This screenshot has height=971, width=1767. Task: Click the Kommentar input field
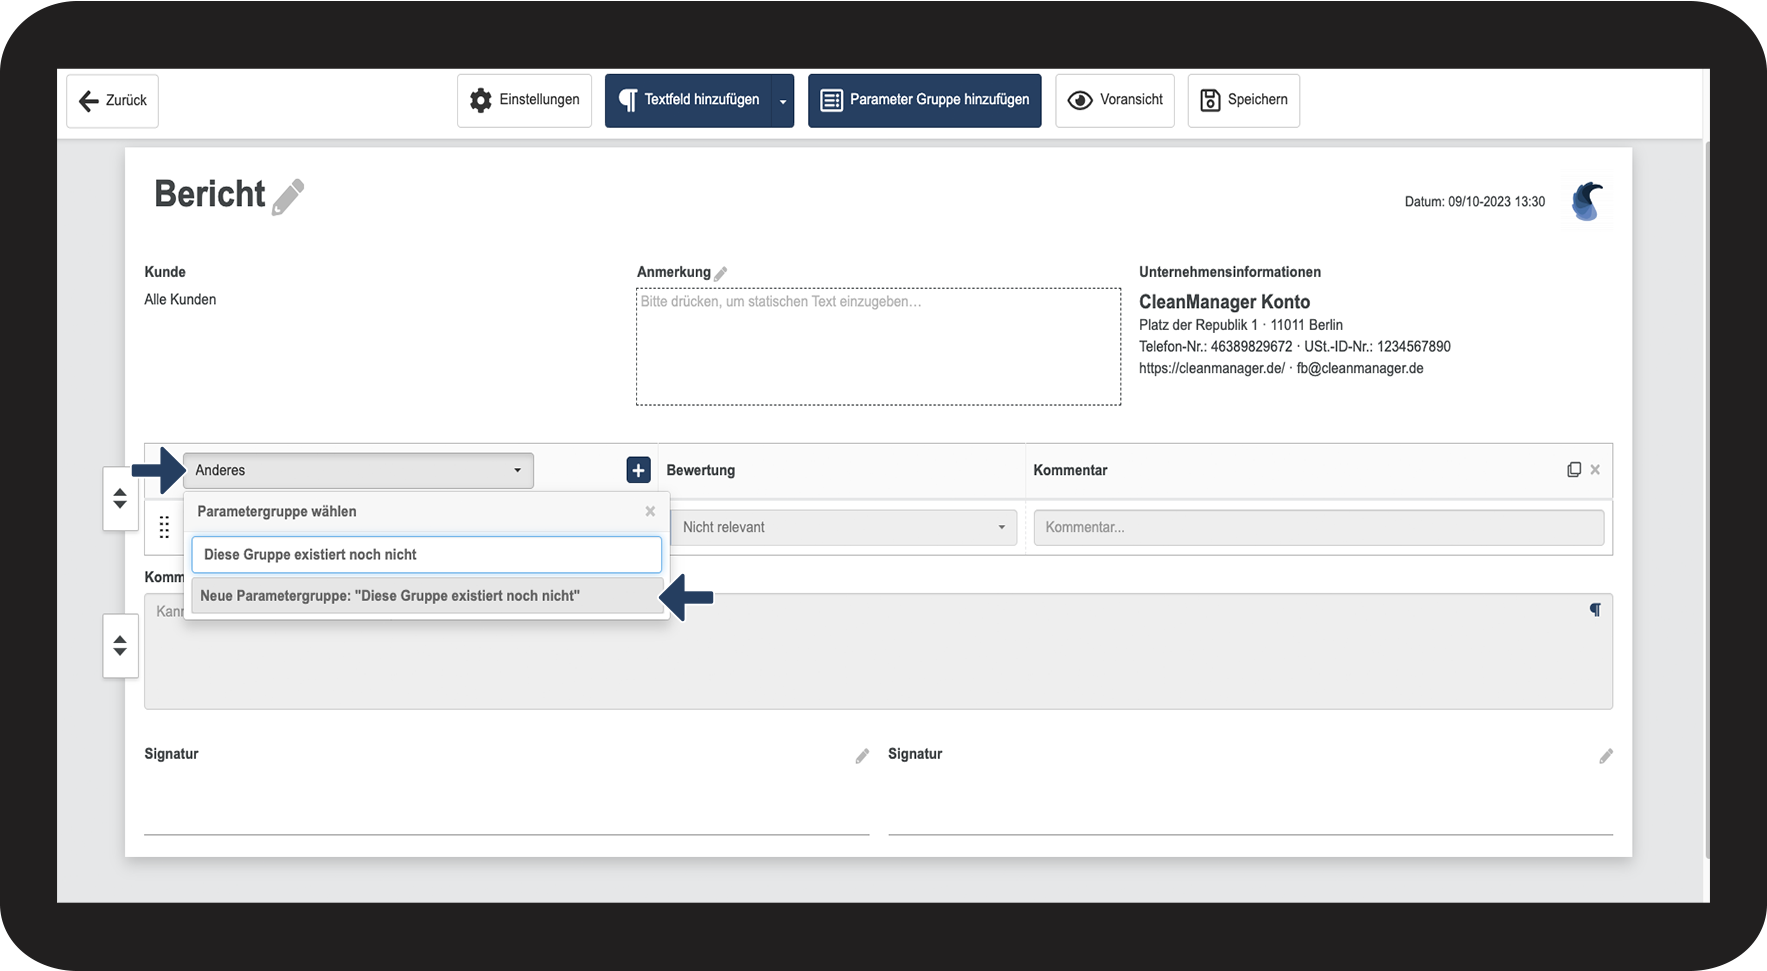pyautogui.click(x=1318, y=527)
